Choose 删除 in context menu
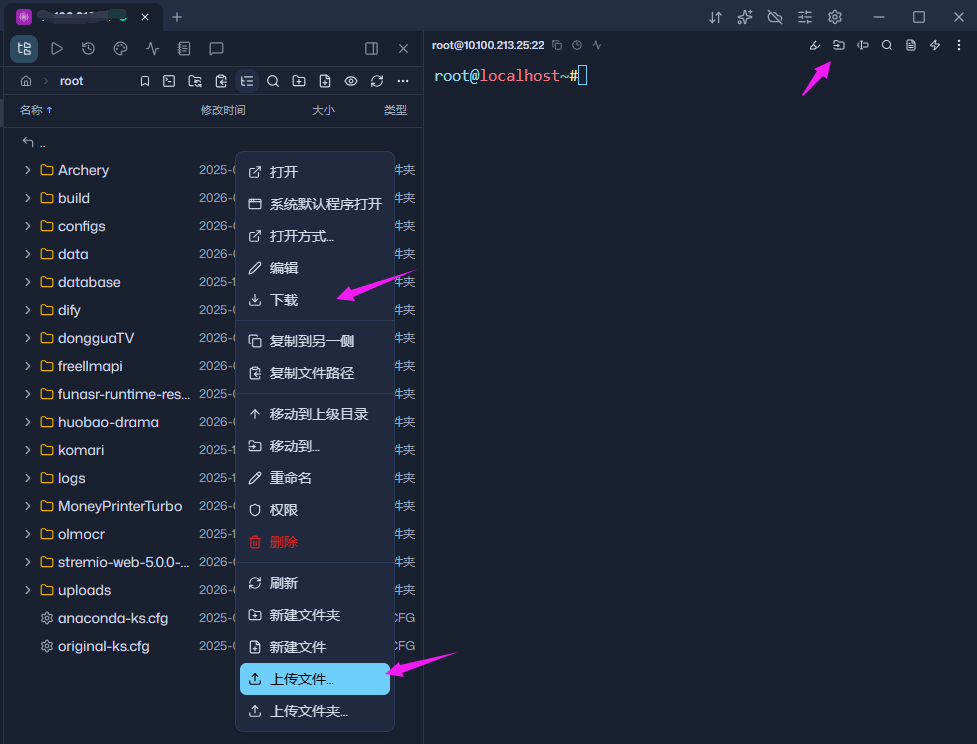Screen dimensions: 977x744 pos(315,542)
